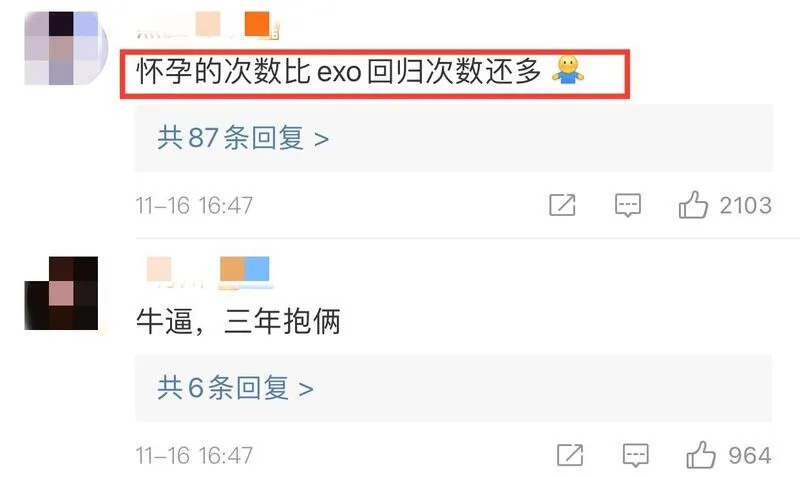Click the orange-blue badge beside second username
Viewport: 800px width, 477px height.
coord(245,270)
